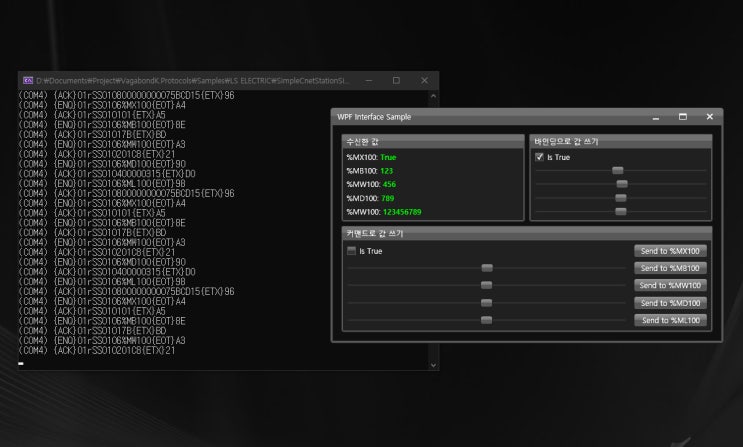The image size is (743, 447).
Task: Maximize the console window
Action: [x=396, y=80]
